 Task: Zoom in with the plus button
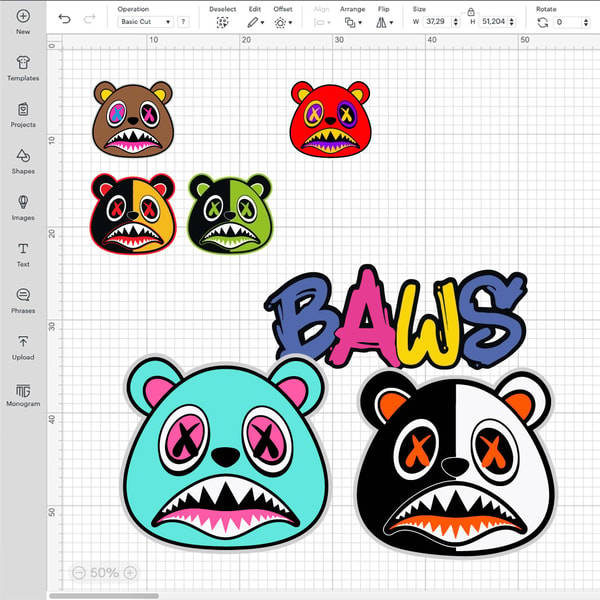pos(130,572)
